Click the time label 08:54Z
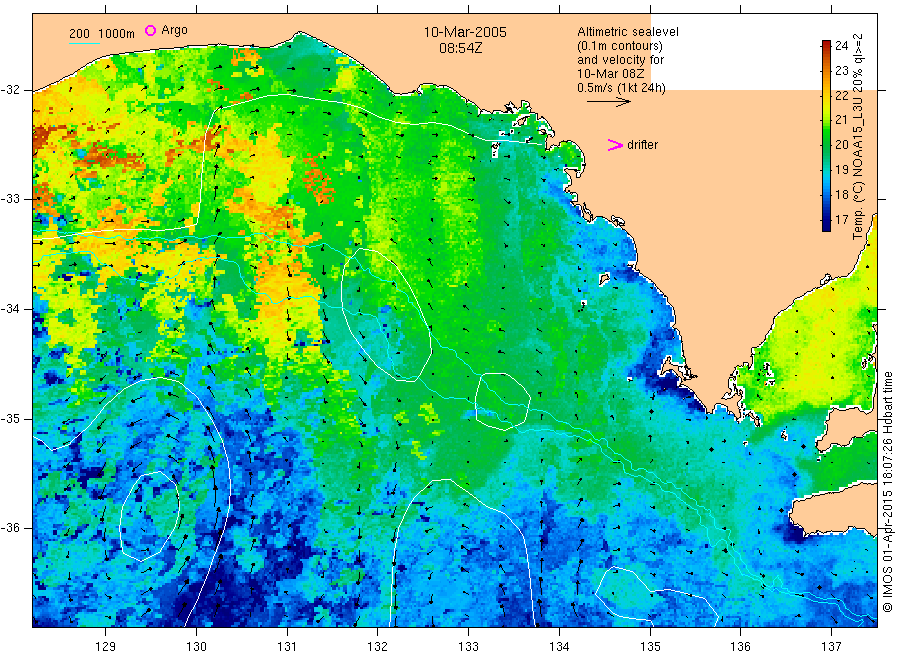 coord(460,49)
